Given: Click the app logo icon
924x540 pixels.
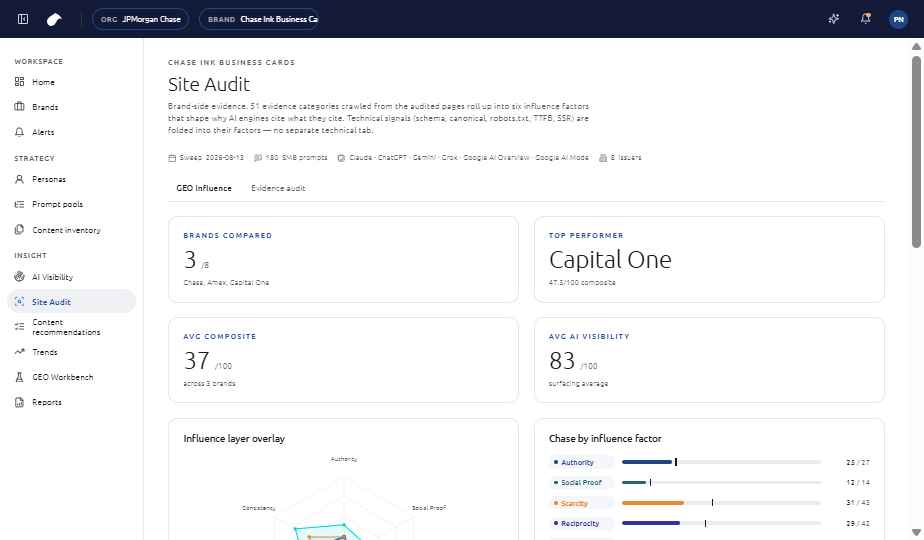Looking at the screenshot, I should click(x=54, y=19).
